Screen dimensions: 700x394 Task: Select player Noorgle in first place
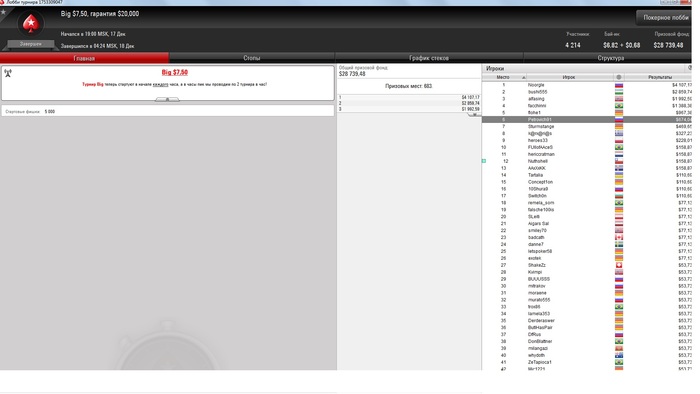(536, 85)
